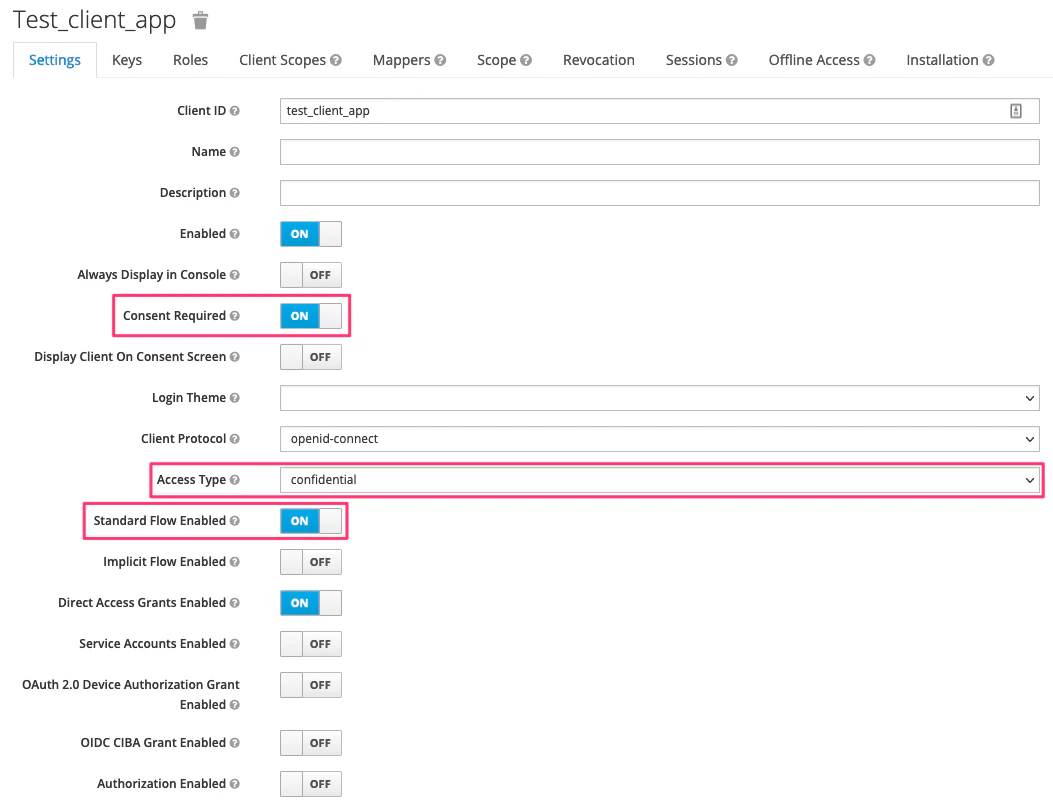This screenshot has height=808, width=1053.
Task: Click the Test_client_app page title
Action: point(94,20)
